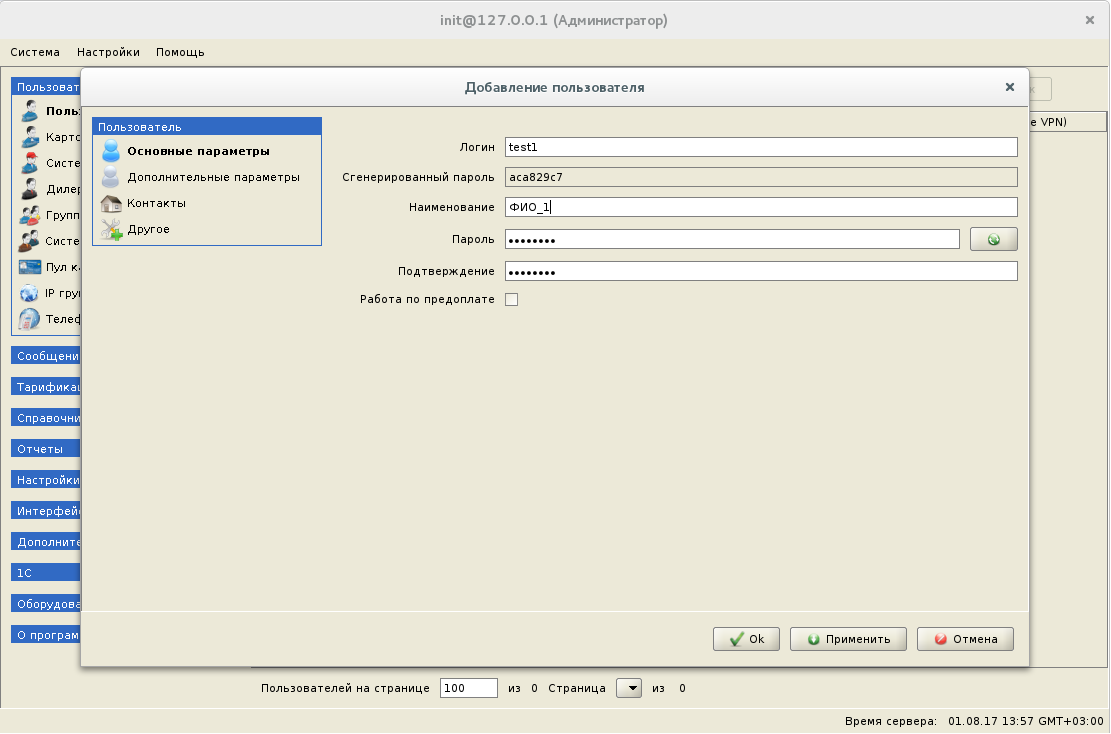Close the Добавление пользователя dialog
This screenshot has height=734, width=1111.
tap(1010, 87)
